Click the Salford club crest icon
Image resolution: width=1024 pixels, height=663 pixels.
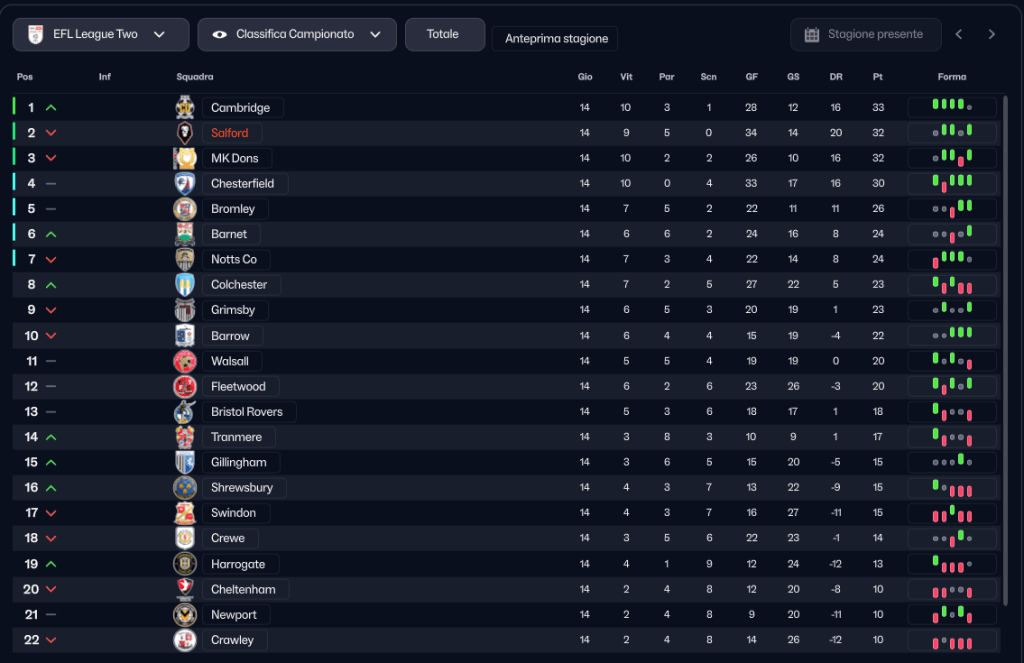[x=185, y=133]
